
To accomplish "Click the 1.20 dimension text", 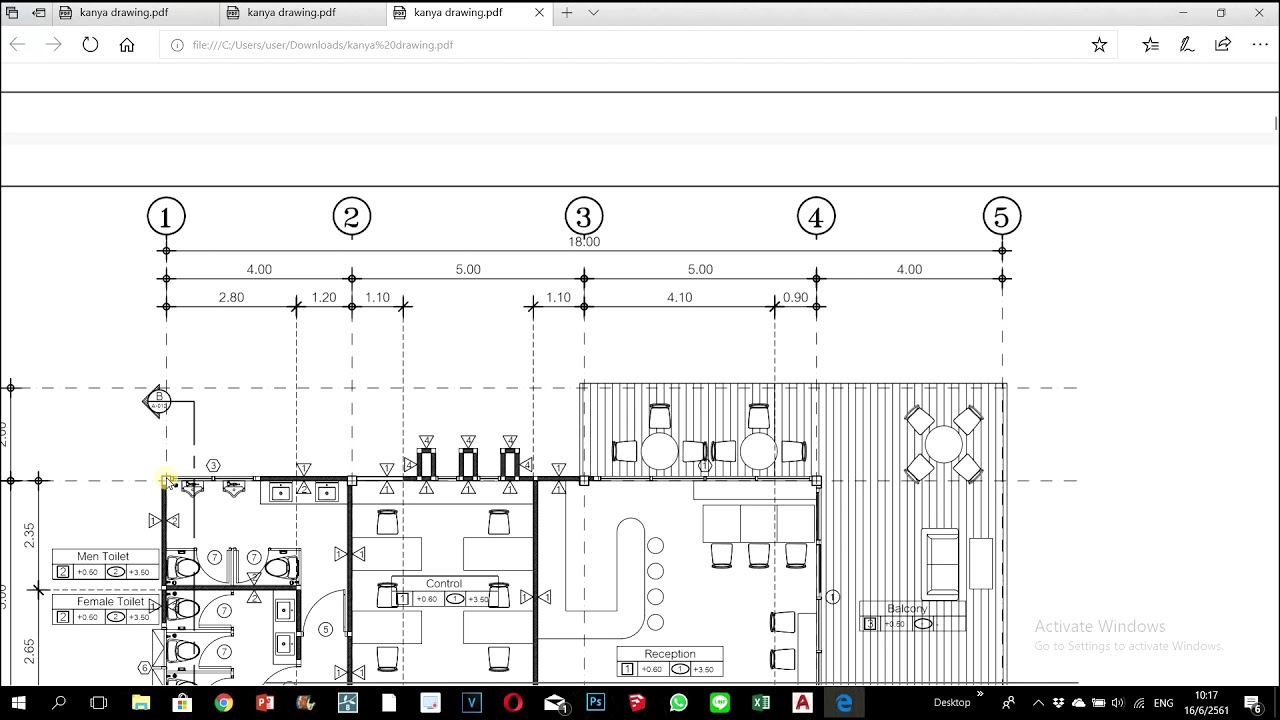I will 324,298.
